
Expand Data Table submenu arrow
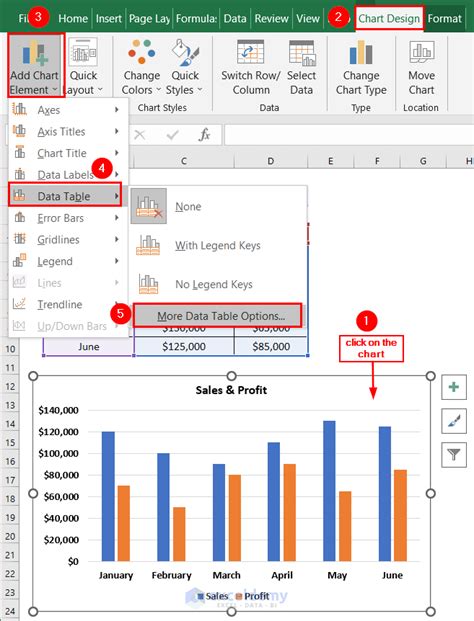(116, 196)
